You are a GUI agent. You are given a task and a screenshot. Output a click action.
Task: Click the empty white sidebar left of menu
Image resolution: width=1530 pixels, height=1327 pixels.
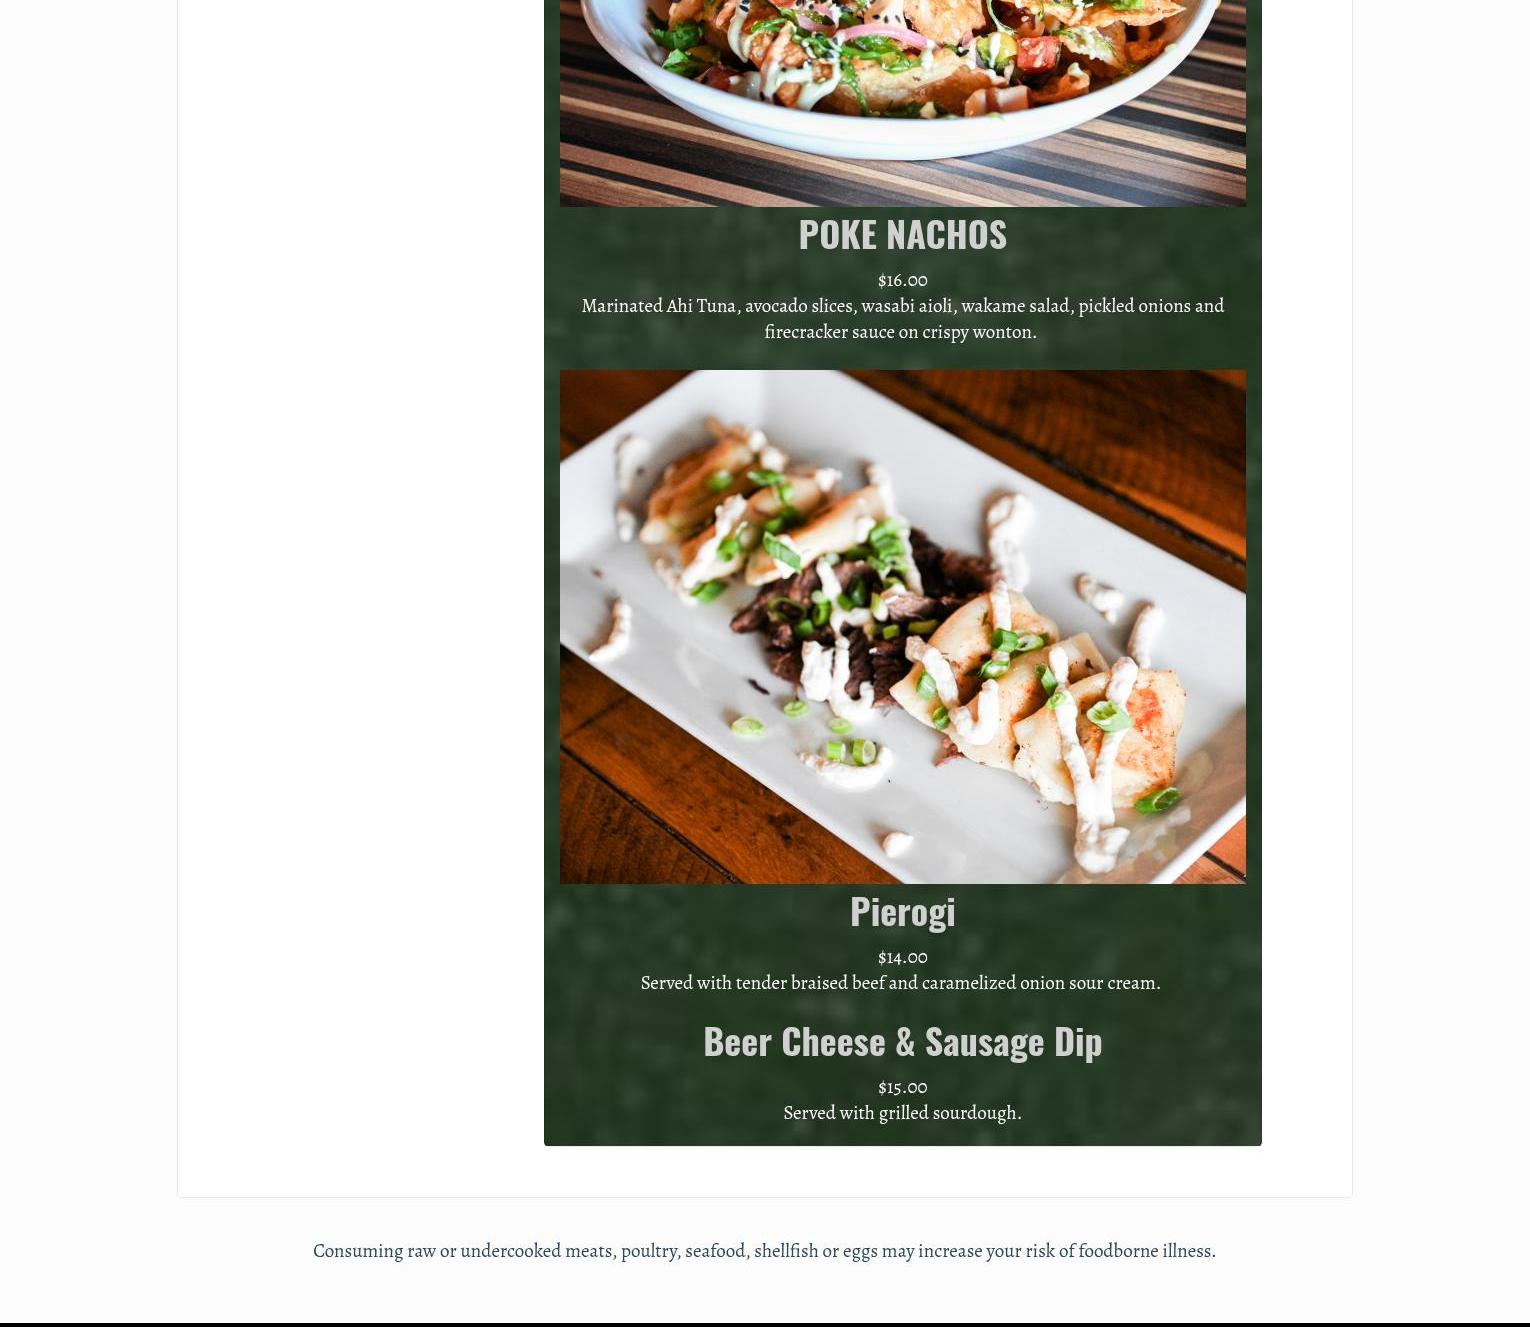pyautogui.click(x=360, y=600)
